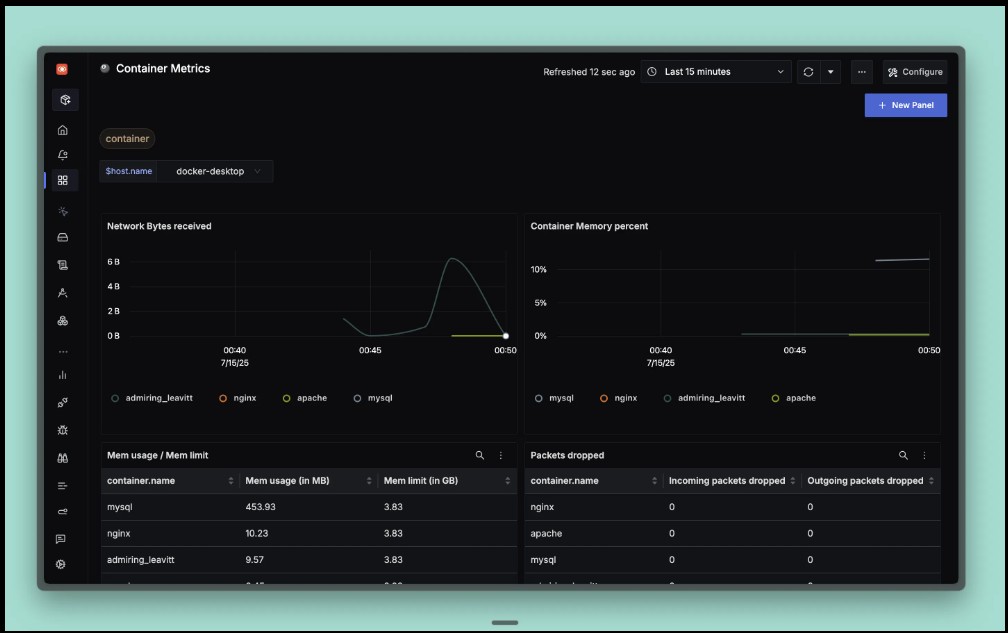Toggle admiring_leavitt series in Container Memory legend
This screenshot has width=1008, height=633.
[x=704, y=398]
